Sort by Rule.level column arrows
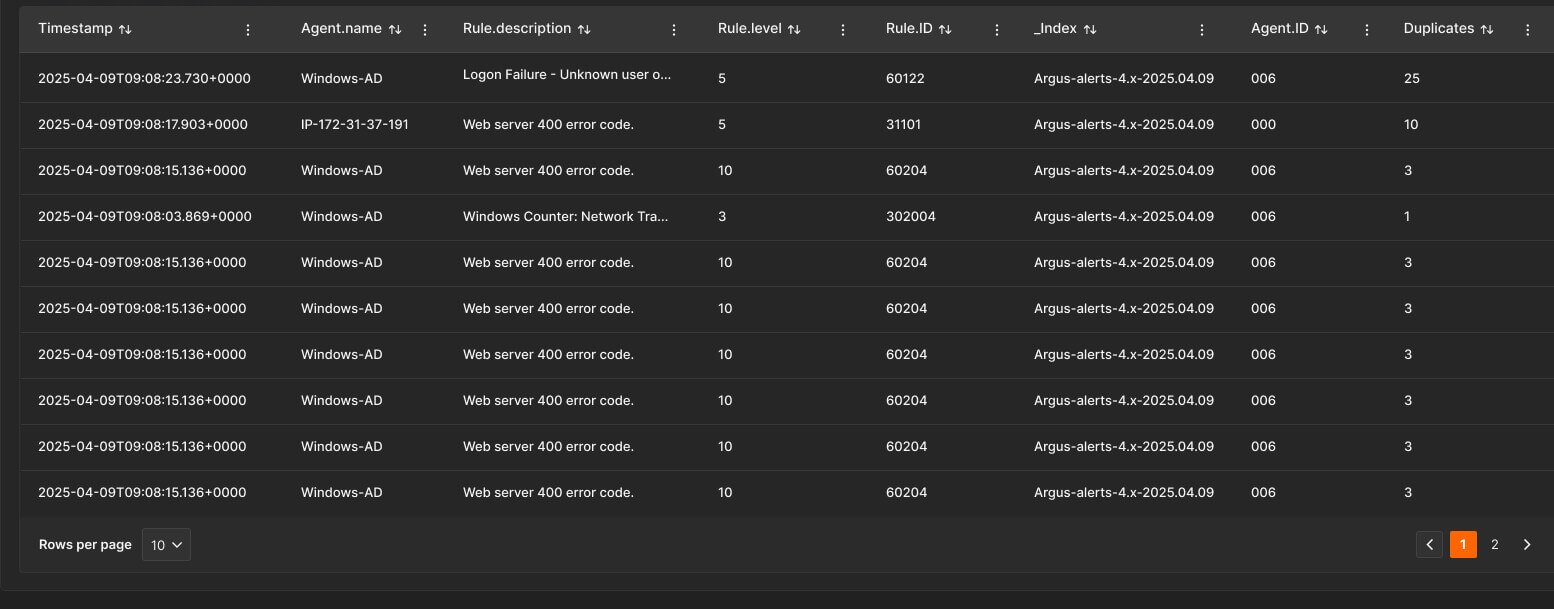This screenshot has width=1554, height=609. click(x=794, y=29)
